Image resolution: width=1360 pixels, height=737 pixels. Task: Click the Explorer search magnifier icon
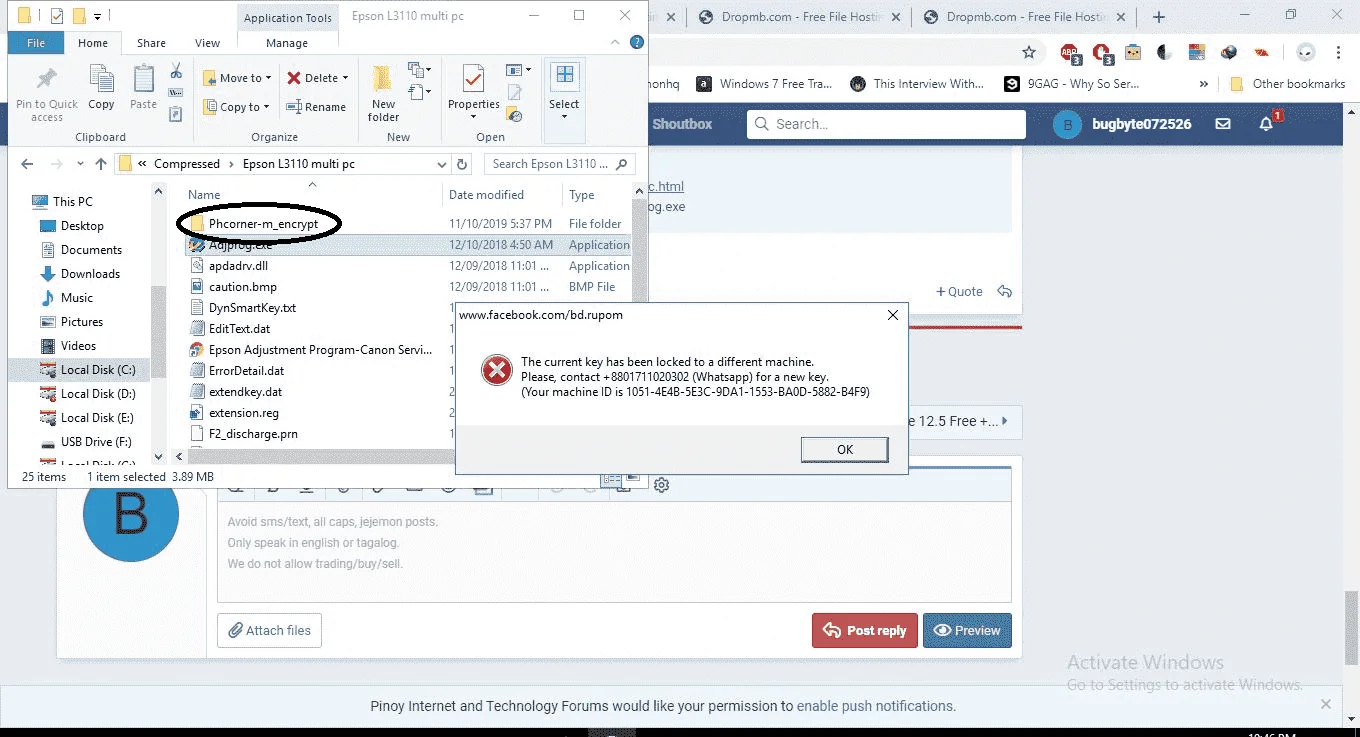coord(621,164)
